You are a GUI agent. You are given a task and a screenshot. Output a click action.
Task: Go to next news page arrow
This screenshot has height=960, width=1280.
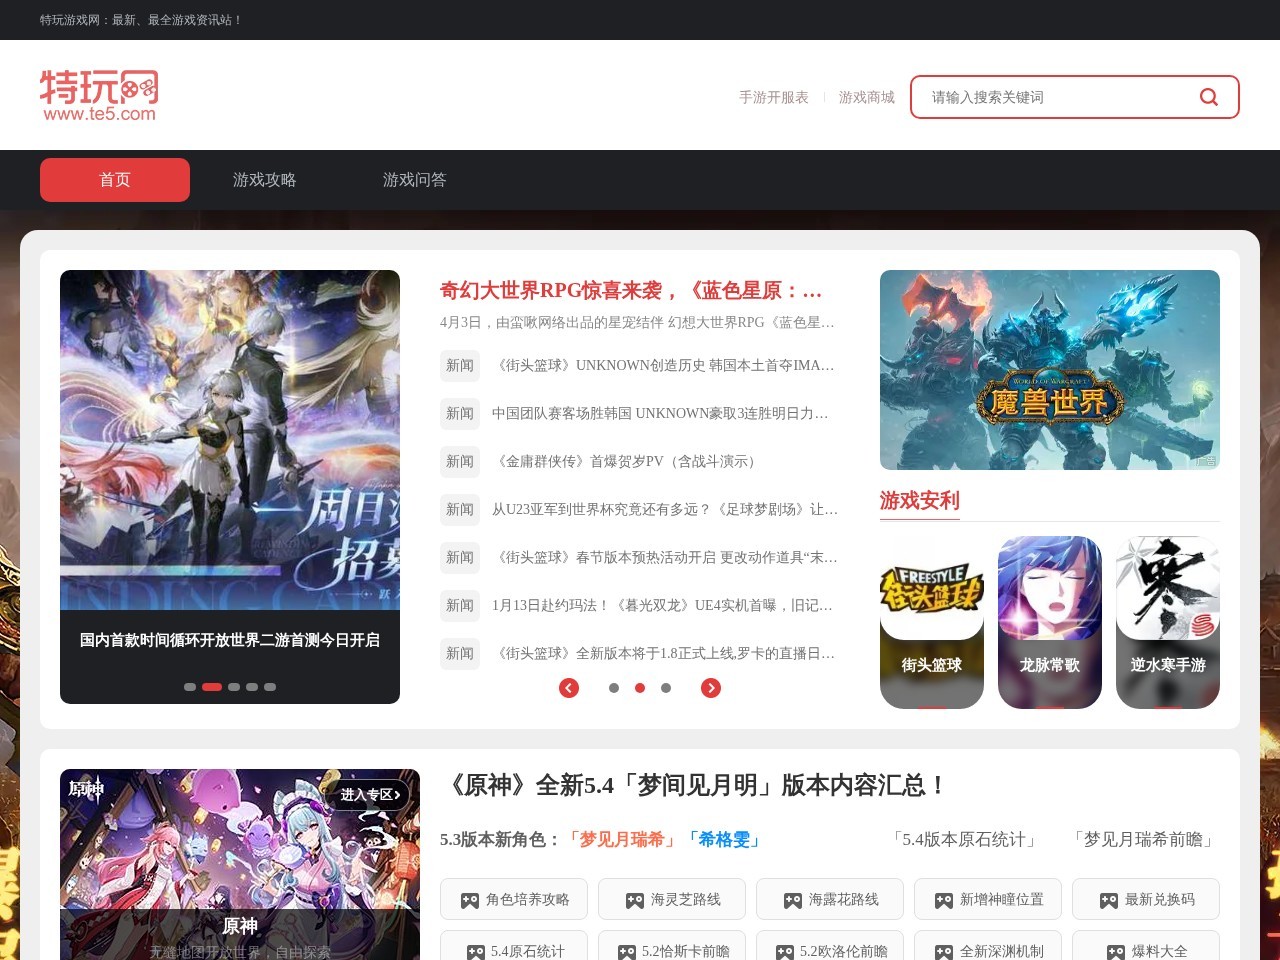(711, 688)
